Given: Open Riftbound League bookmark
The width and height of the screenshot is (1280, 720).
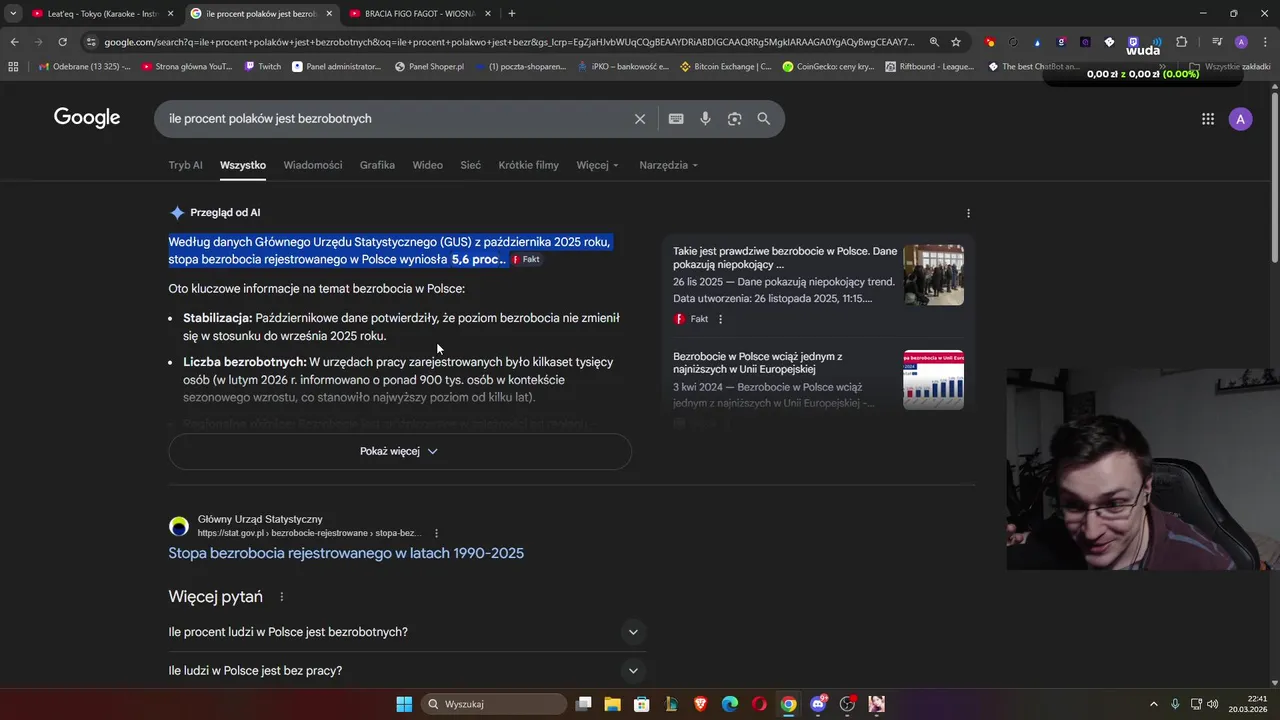Looking at the screenshot, I should 929,66.
